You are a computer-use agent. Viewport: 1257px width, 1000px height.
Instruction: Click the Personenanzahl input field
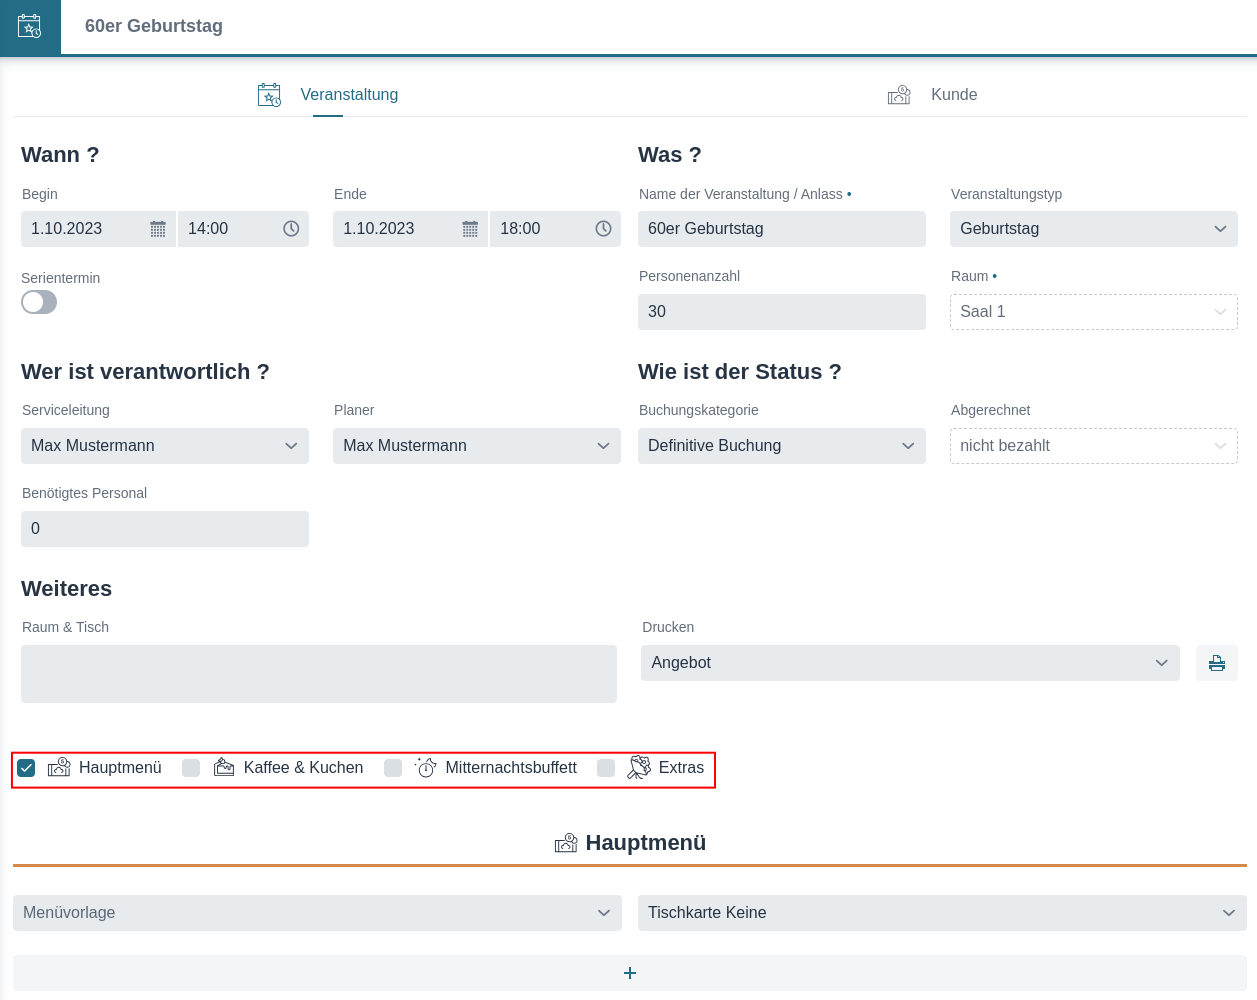pyautogui.click(x=781, y=312)
